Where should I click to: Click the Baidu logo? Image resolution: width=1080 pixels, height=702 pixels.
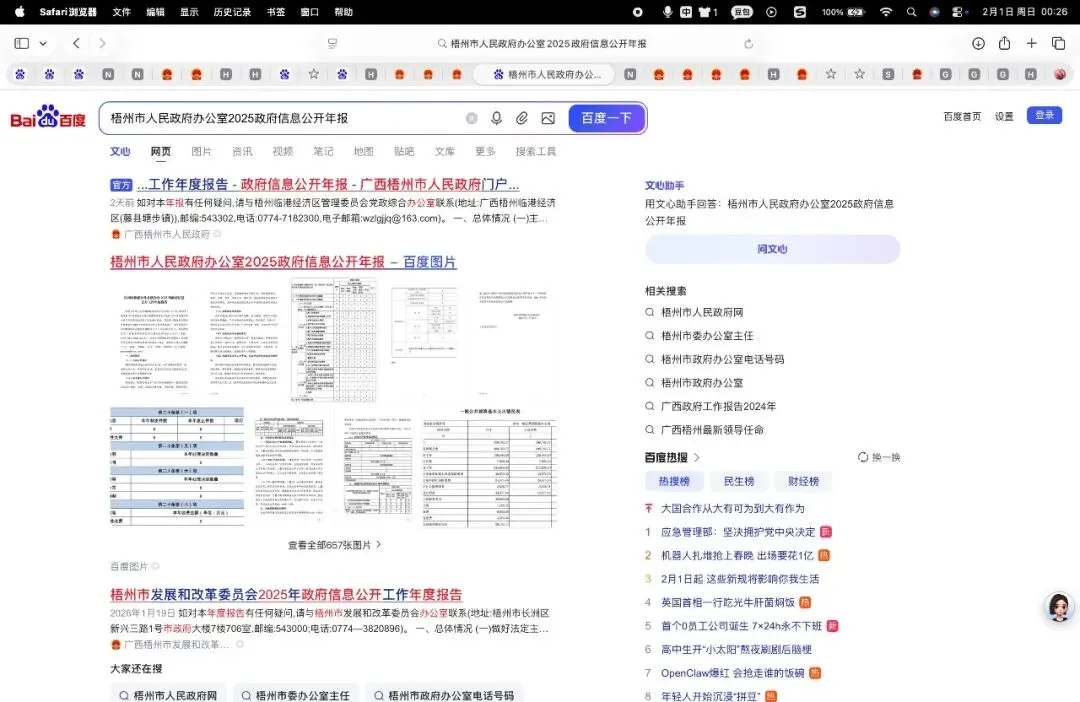[x=48, y=117]
